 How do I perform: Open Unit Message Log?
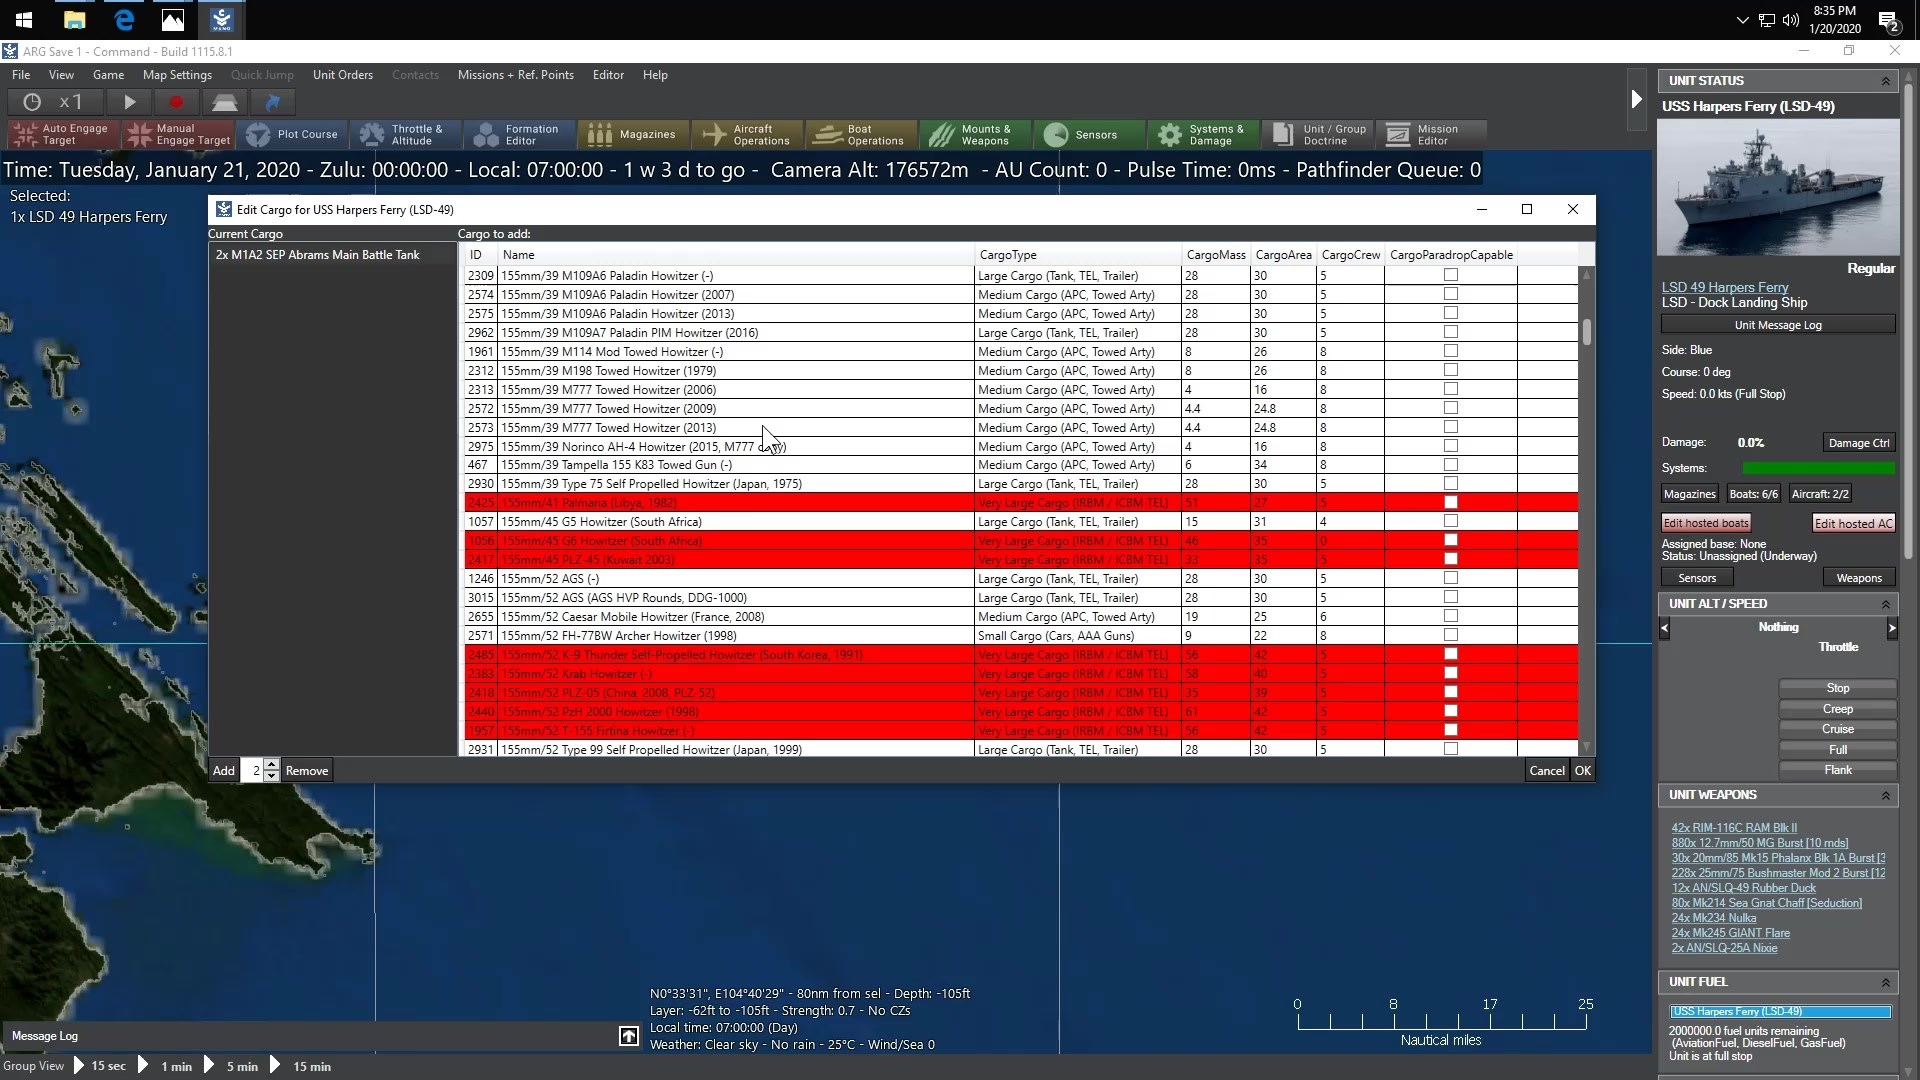pyautogui.click(x=1778, y=325)
